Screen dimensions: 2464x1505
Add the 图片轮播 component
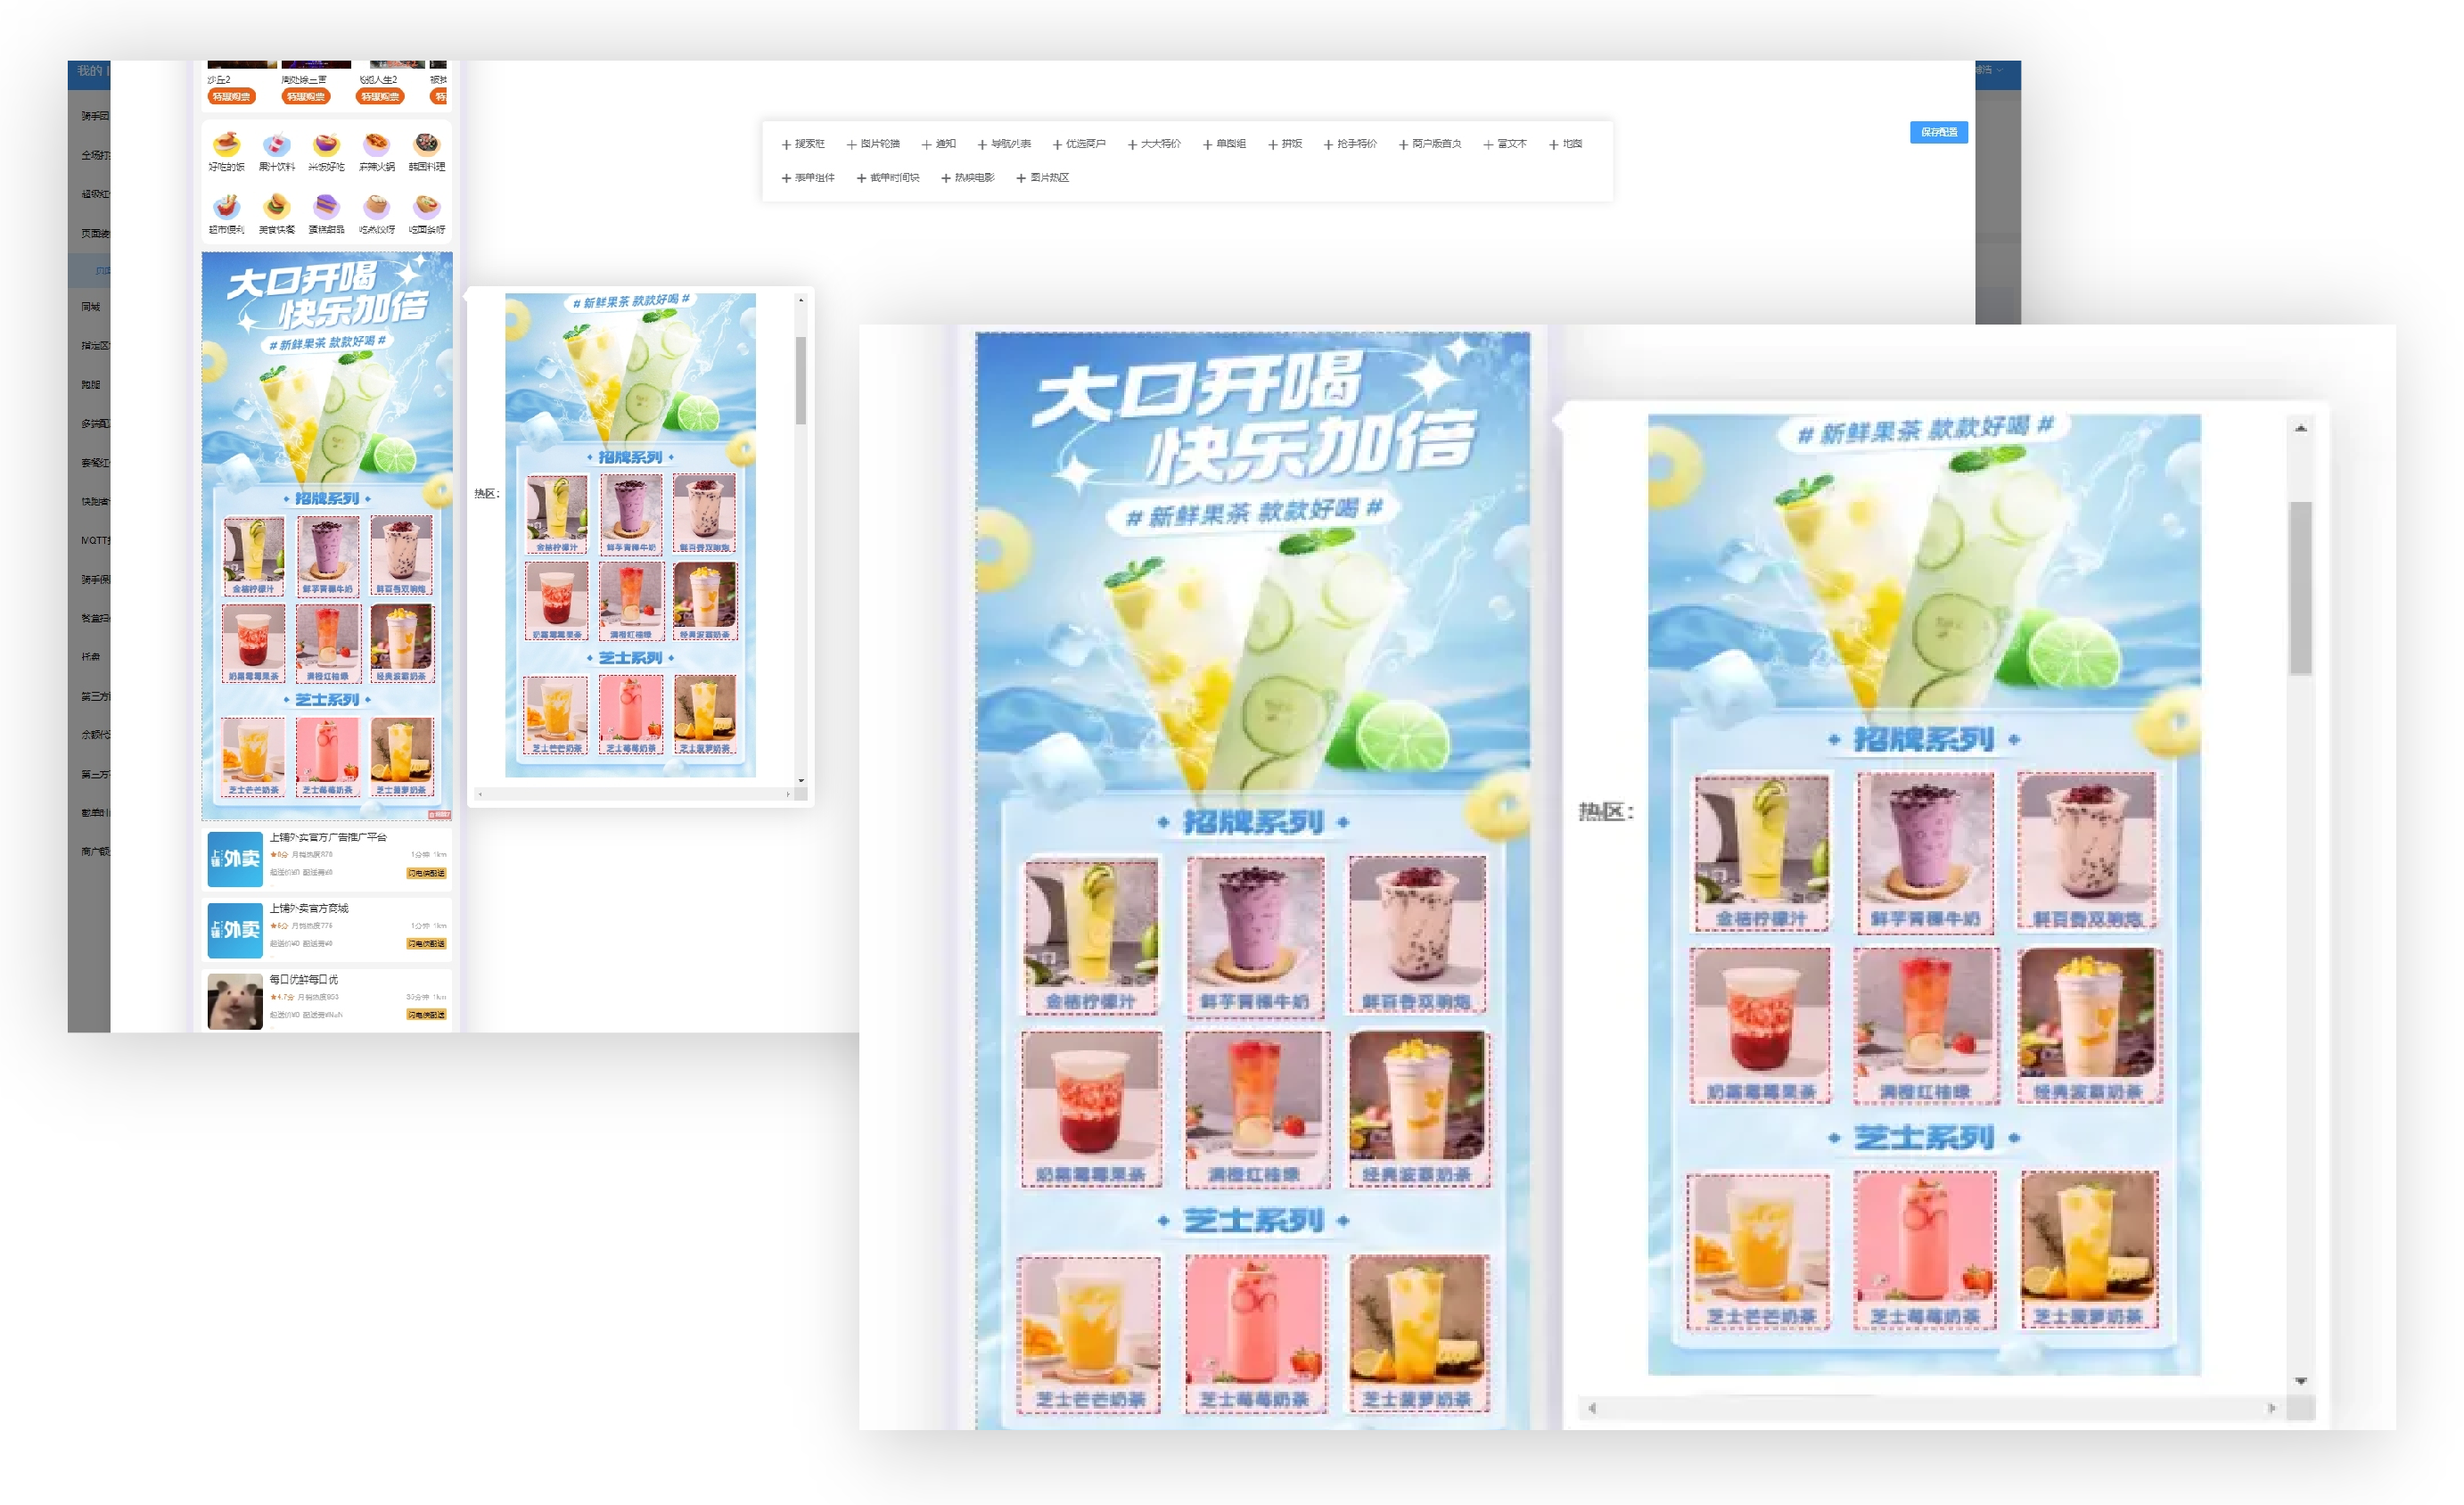click(873, 144)
